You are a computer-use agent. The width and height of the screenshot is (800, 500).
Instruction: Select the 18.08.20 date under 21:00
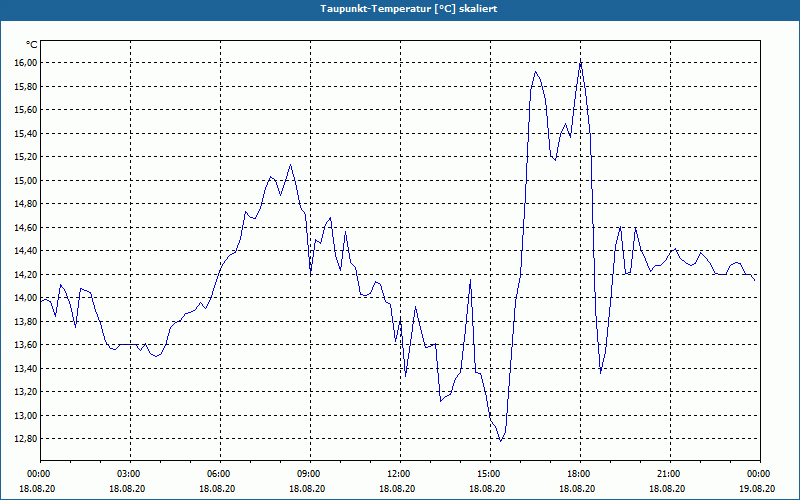click(x=667, y=488)
